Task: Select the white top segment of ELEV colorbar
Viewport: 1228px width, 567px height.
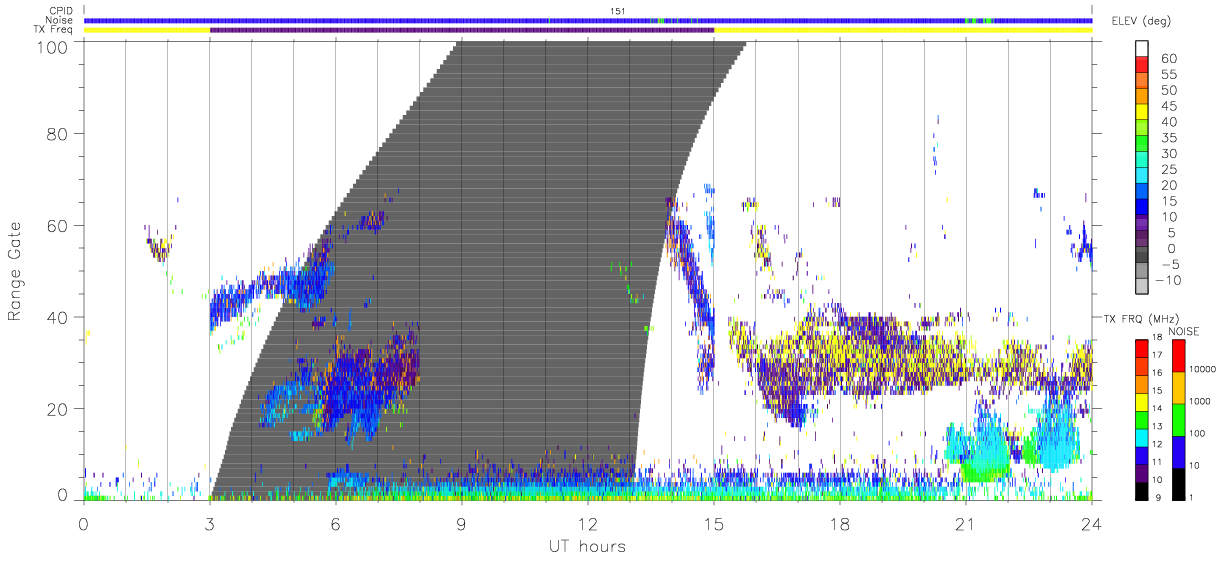Action: coord(1142,49)
